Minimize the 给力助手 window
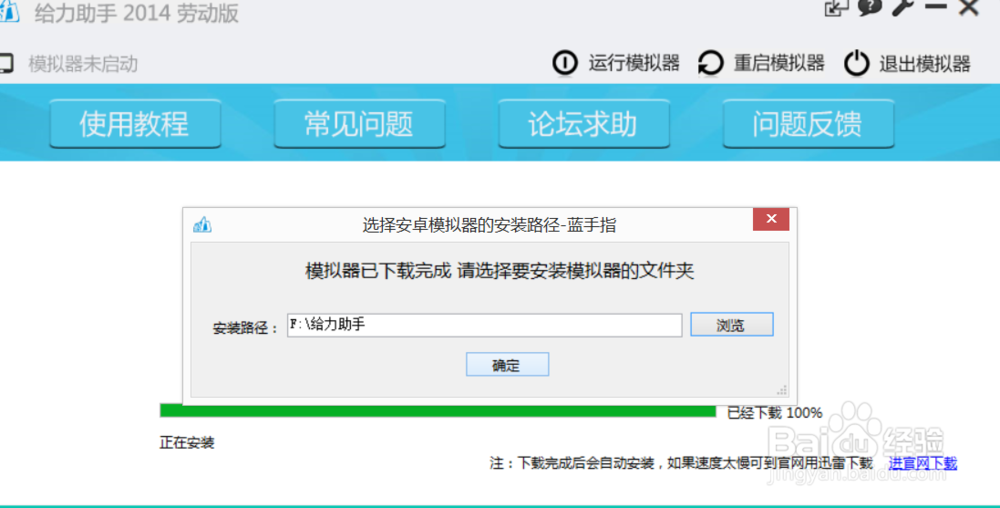Viewport: 1000px width, 508px height. 935,7
